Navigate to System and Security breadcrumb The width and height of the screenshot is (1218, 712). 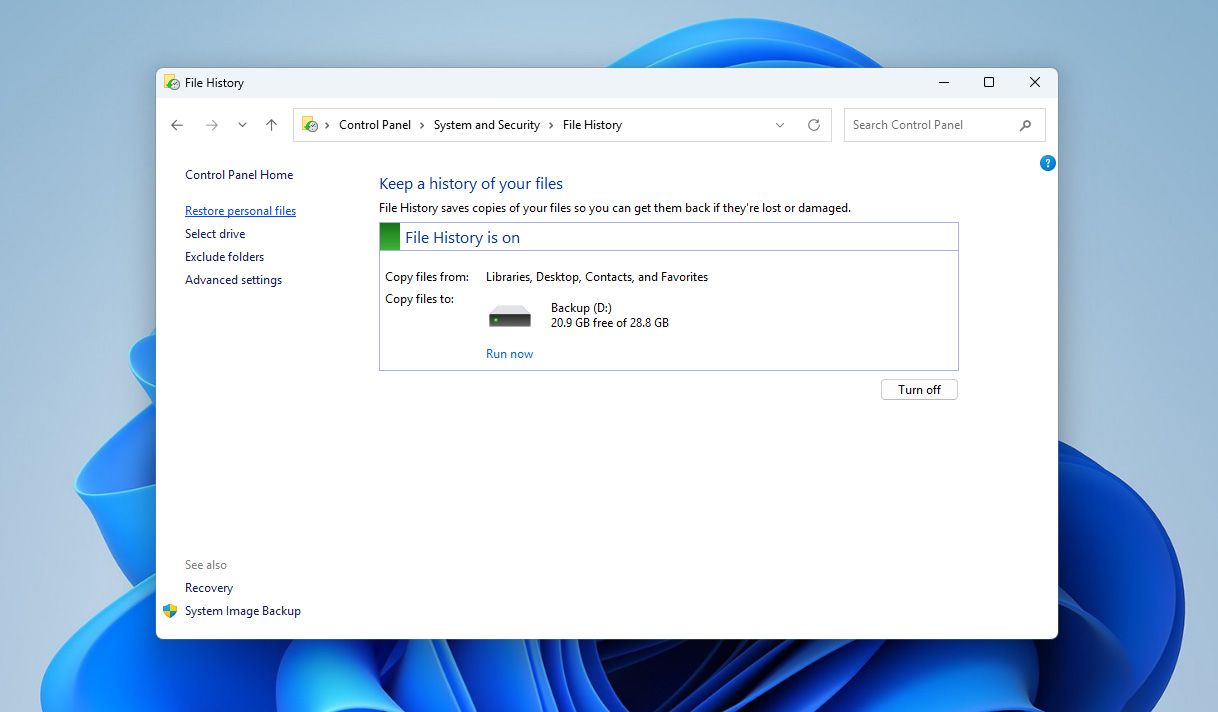[x=487, y=124]
